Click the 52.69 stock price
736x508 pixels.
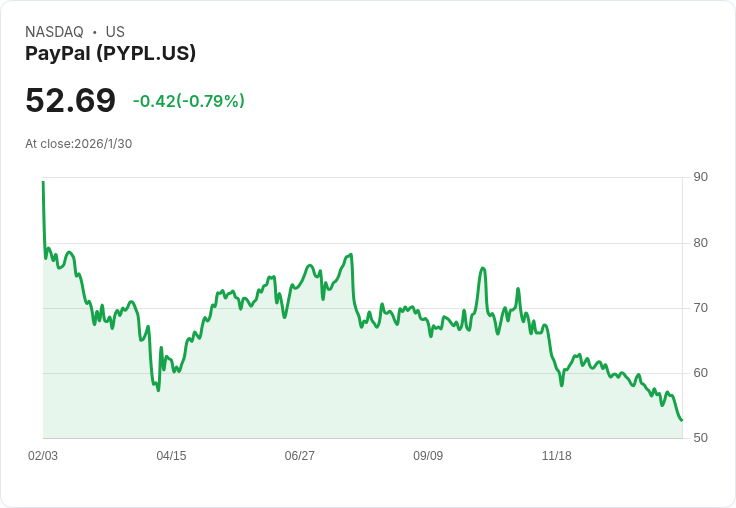(70, 100)
